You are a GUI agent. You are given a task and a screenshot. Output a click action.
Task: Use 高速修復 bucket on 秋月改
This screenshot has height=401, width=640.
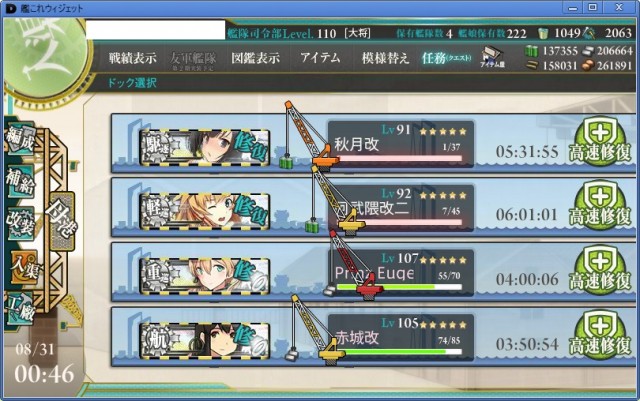600,142
